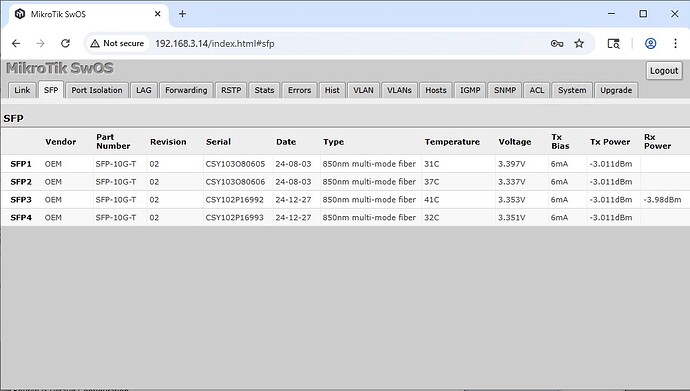Go to the Upgrade tab
690x391 pixels.
coord(616,90)
